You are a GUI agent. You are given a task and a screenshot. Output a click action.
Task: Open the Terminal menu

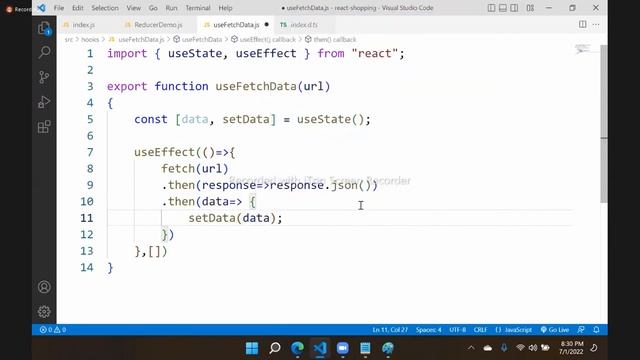pyautogui.click(x=198, y=8)
